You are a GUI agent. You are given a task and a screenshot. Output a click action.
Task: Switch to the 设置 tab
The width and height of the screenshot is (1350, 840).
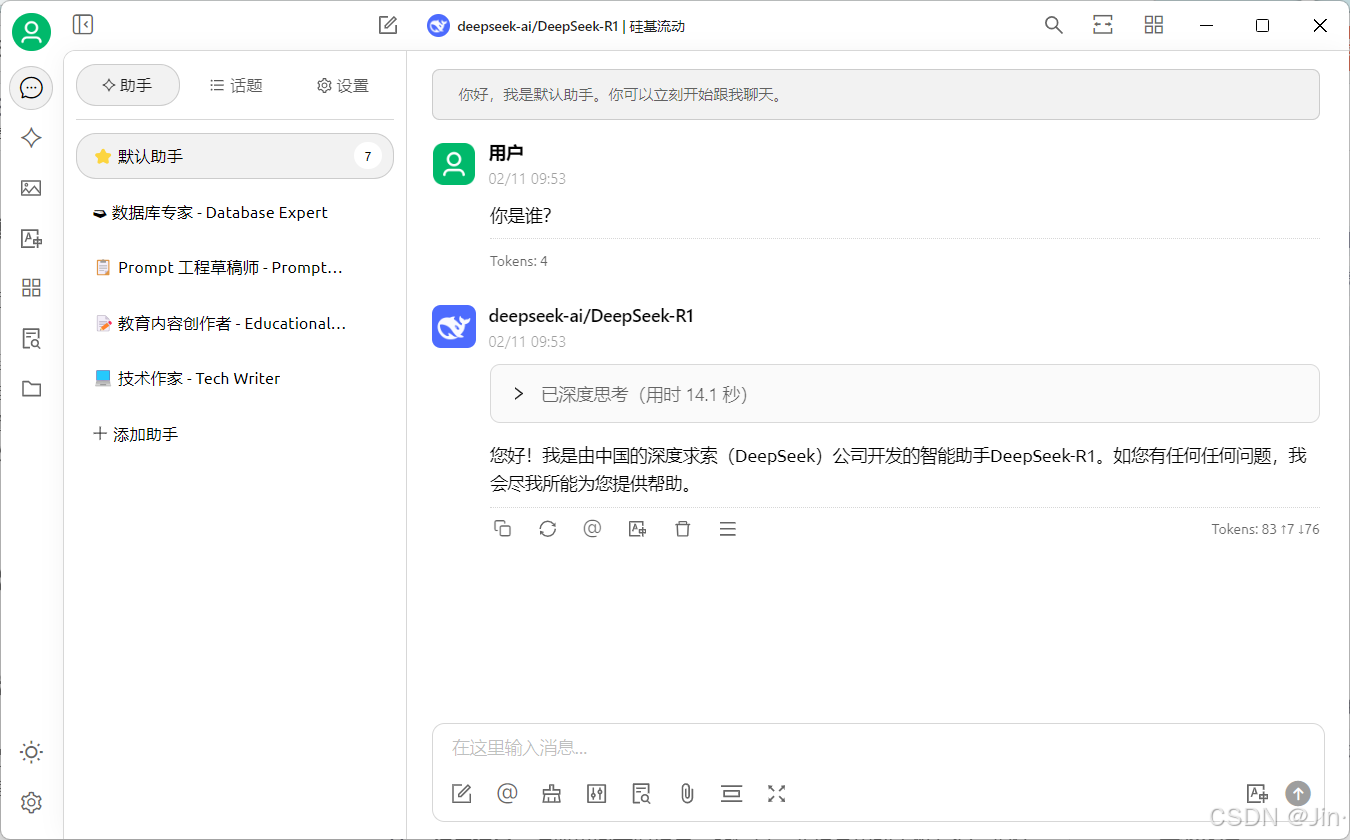[x=343, y=86]
